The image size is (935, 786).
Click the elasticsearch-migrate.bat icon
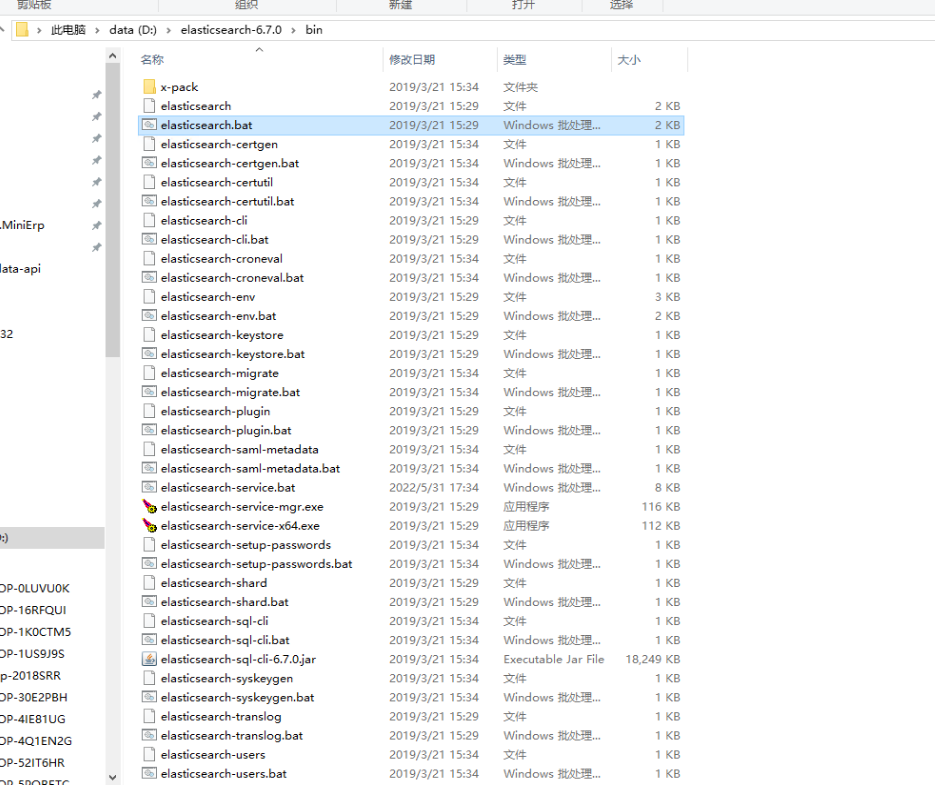150,392
